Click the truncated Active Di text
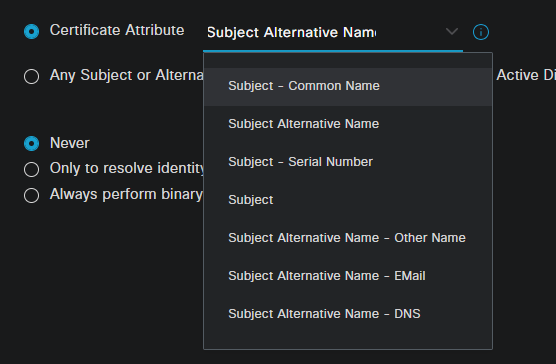Screen dimensions: 556x364 tap(526, 75)
